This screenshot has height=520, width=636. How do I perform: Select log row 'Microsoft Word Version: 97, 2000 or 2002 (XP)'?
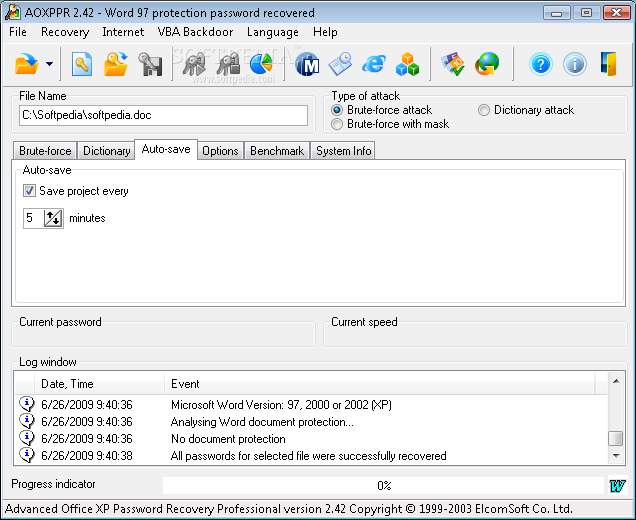tap(311, 405)
